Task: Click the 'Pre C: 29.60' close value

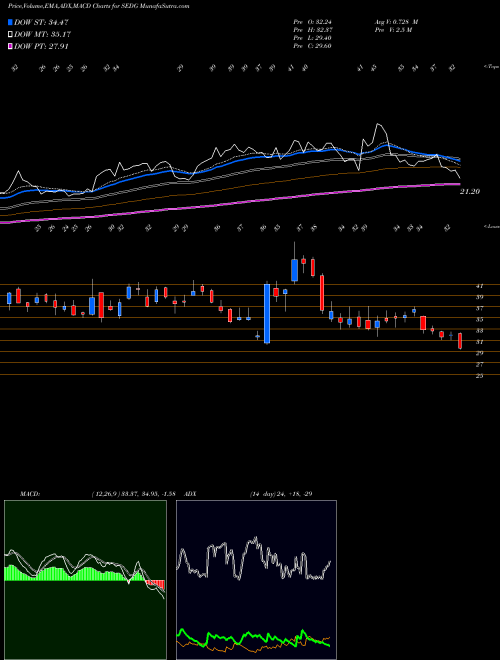Action: [312, 46]
